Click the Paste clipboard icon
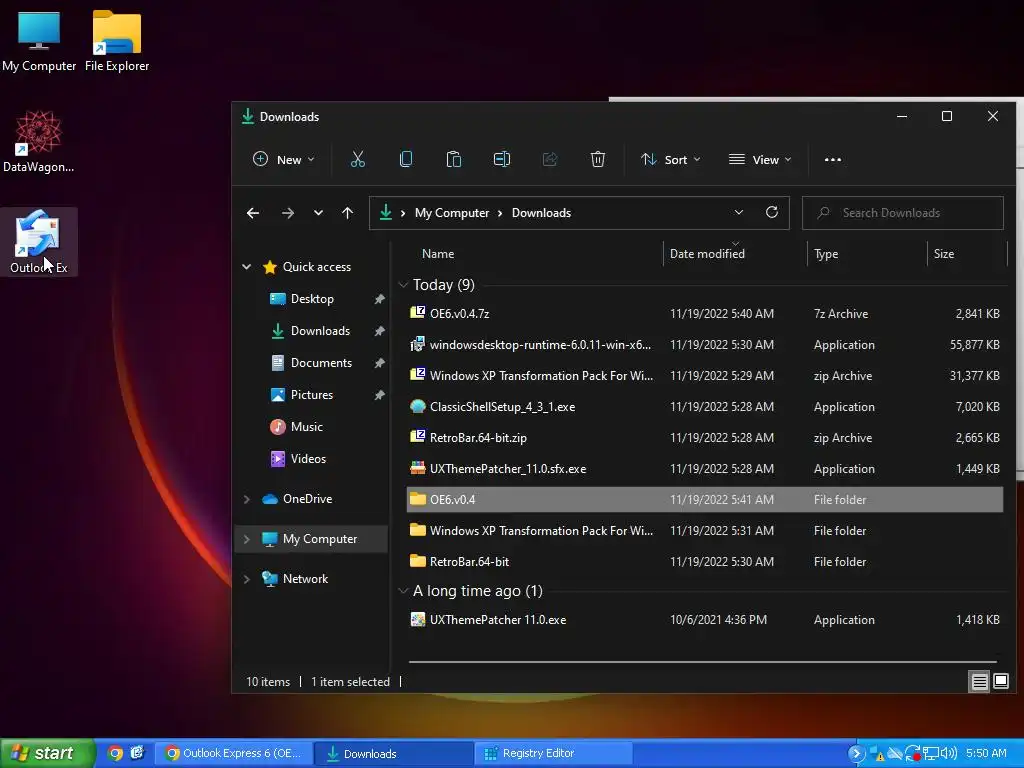The width and height of the screenshot is (1024, 768). tap(454, 159)
